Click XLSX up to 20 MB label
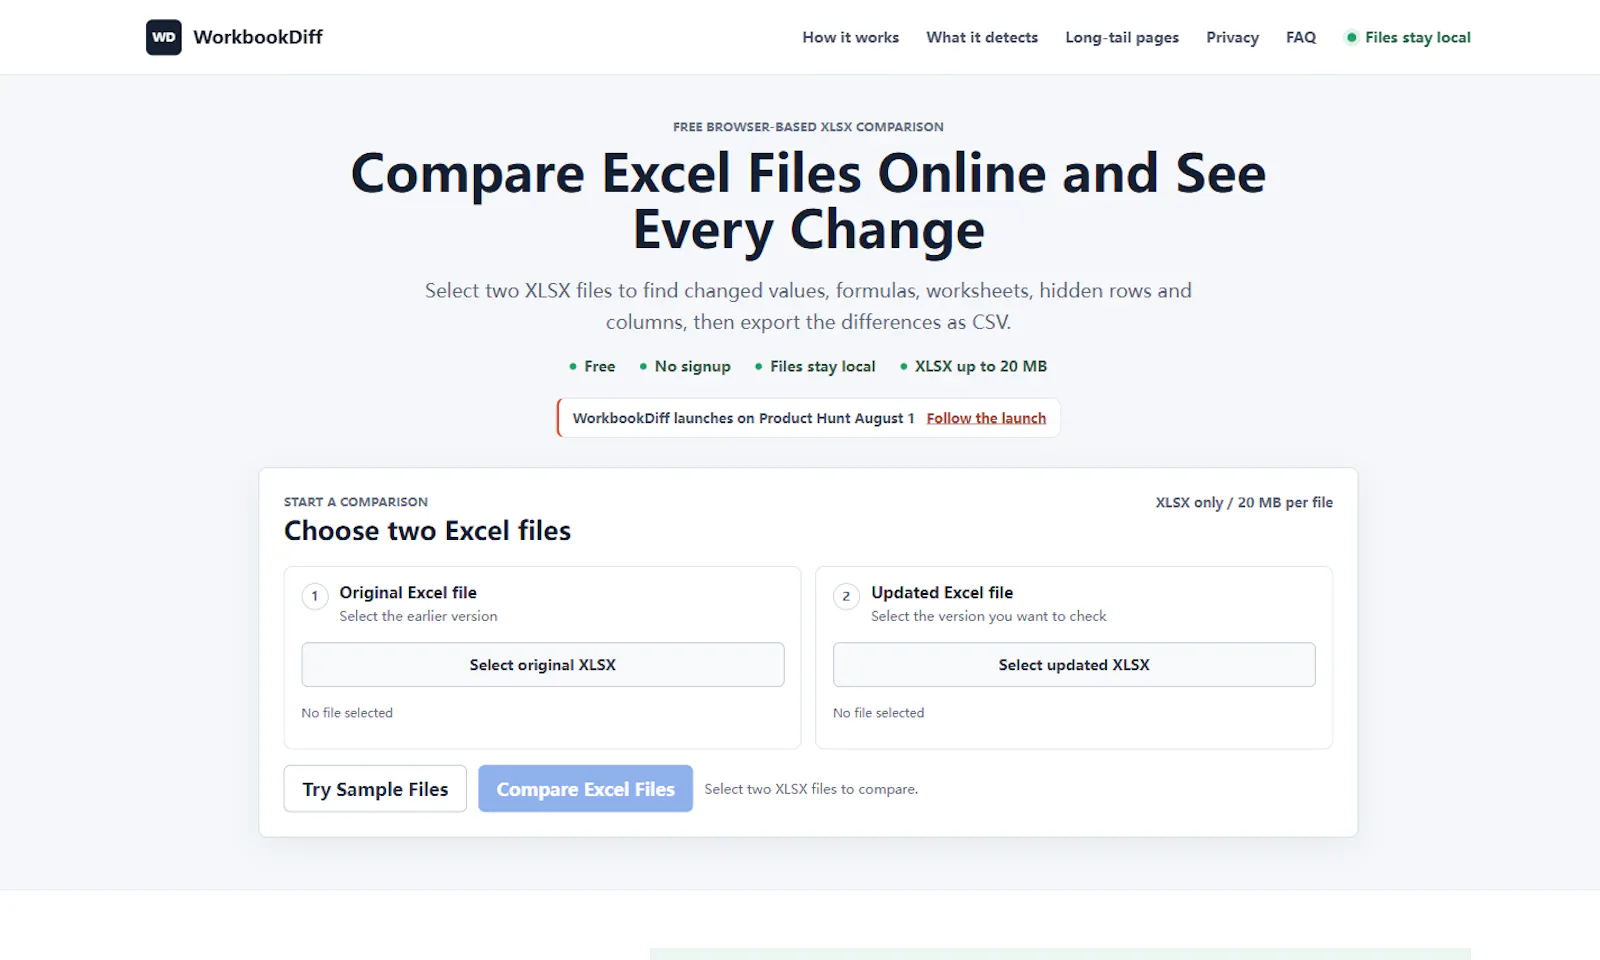Image resolution: width=1600 pixels, height=960 pixels. [x=980, y=366]
